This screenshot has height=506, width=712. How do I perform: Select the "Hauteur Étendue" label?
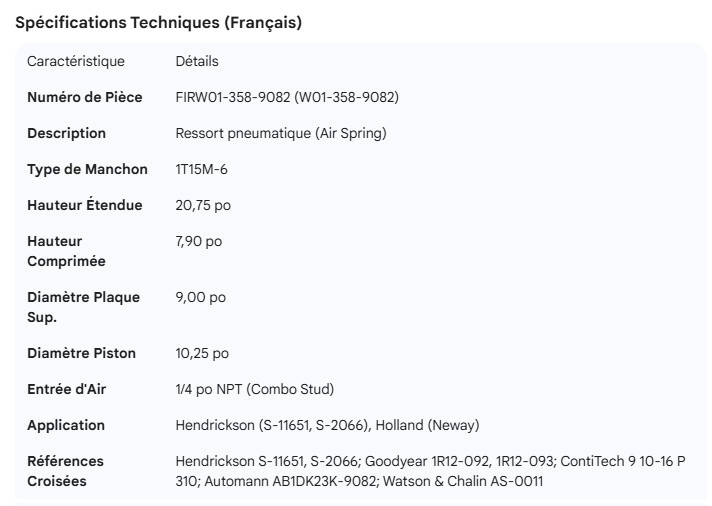pyautogui.click(x=85, y=205)
